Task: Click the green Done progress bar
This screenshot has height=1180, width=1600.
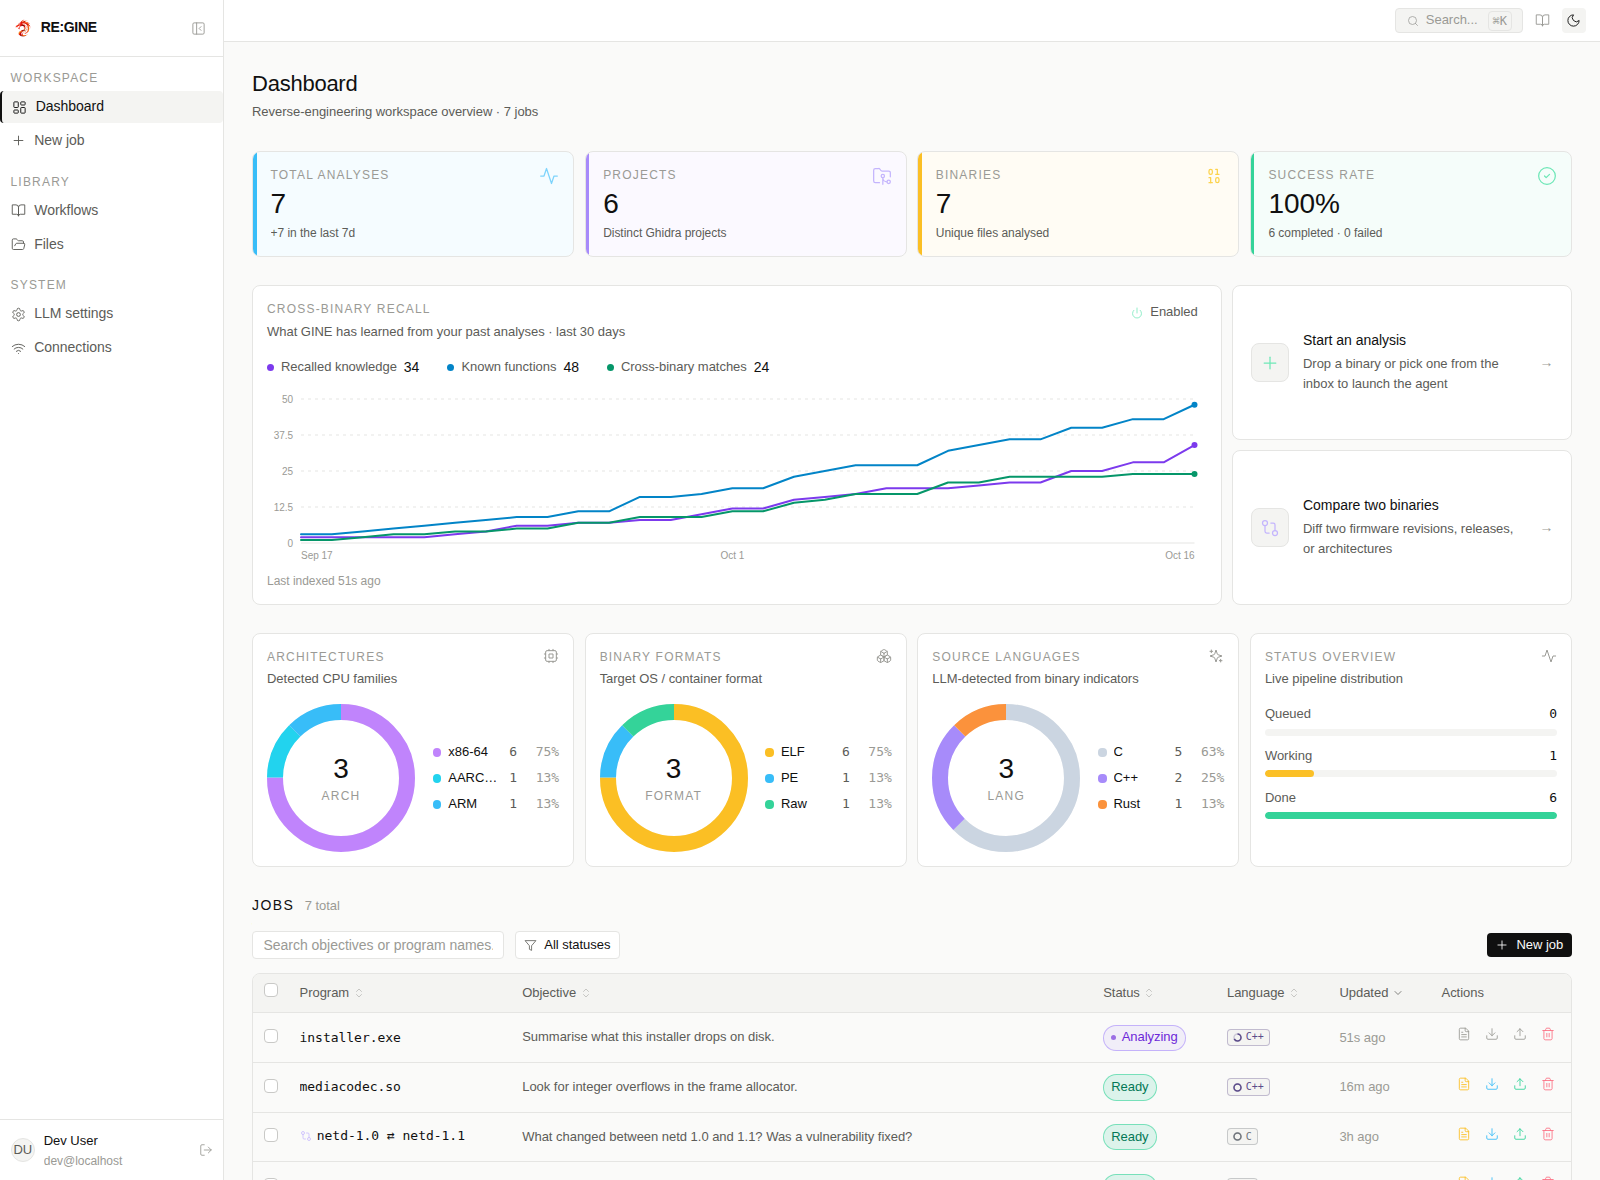Action: pyautogui.click(x=1411, y=816)
